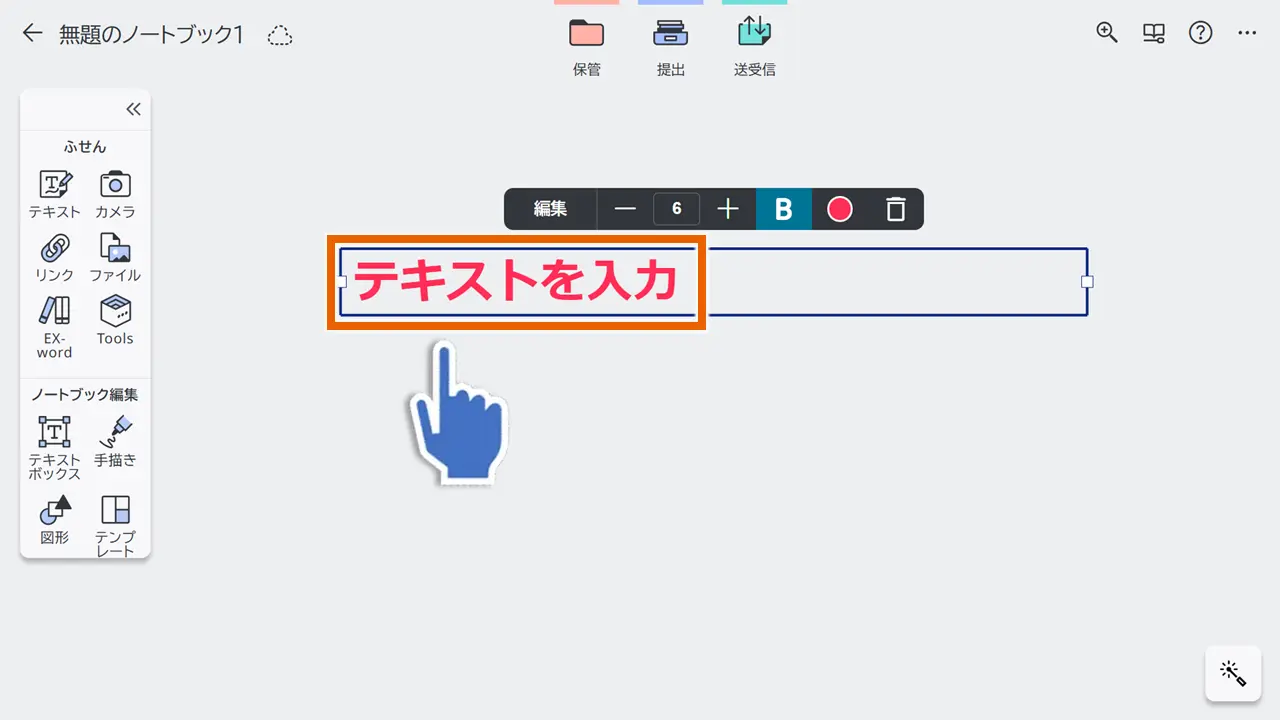The width and height of the screenshot is (1280, 720).
Task: Increase font size with the plus stepper
Action: (728, 209)
